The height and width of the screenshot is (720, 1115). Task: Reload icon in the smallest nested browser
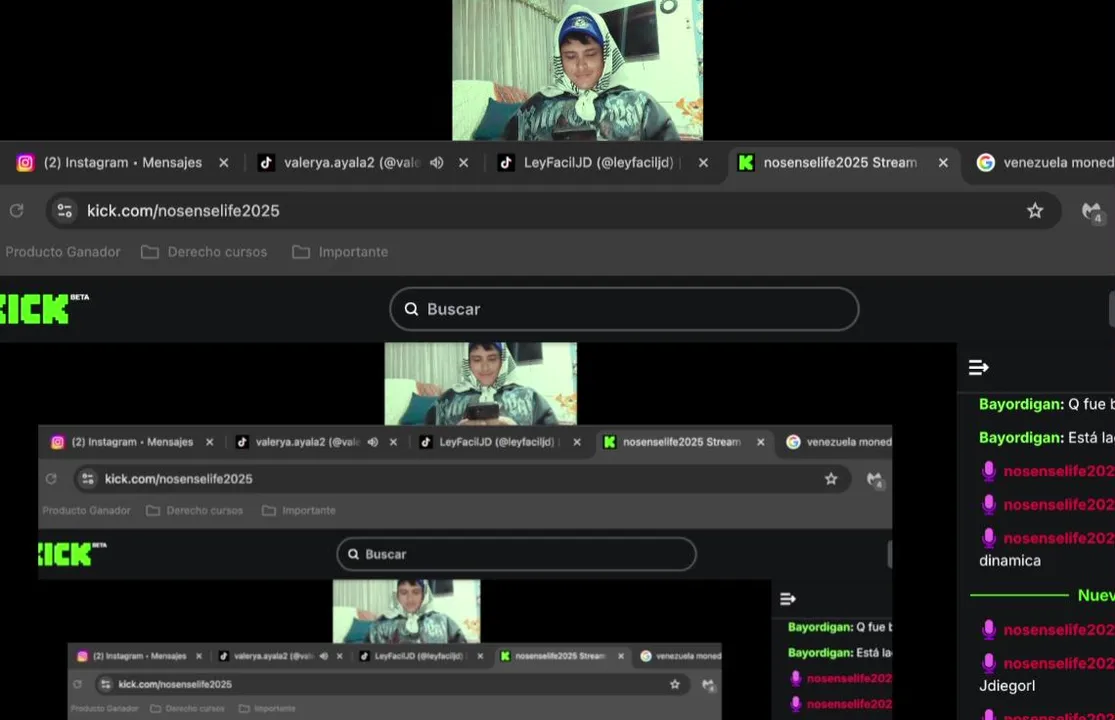(78, 684)
